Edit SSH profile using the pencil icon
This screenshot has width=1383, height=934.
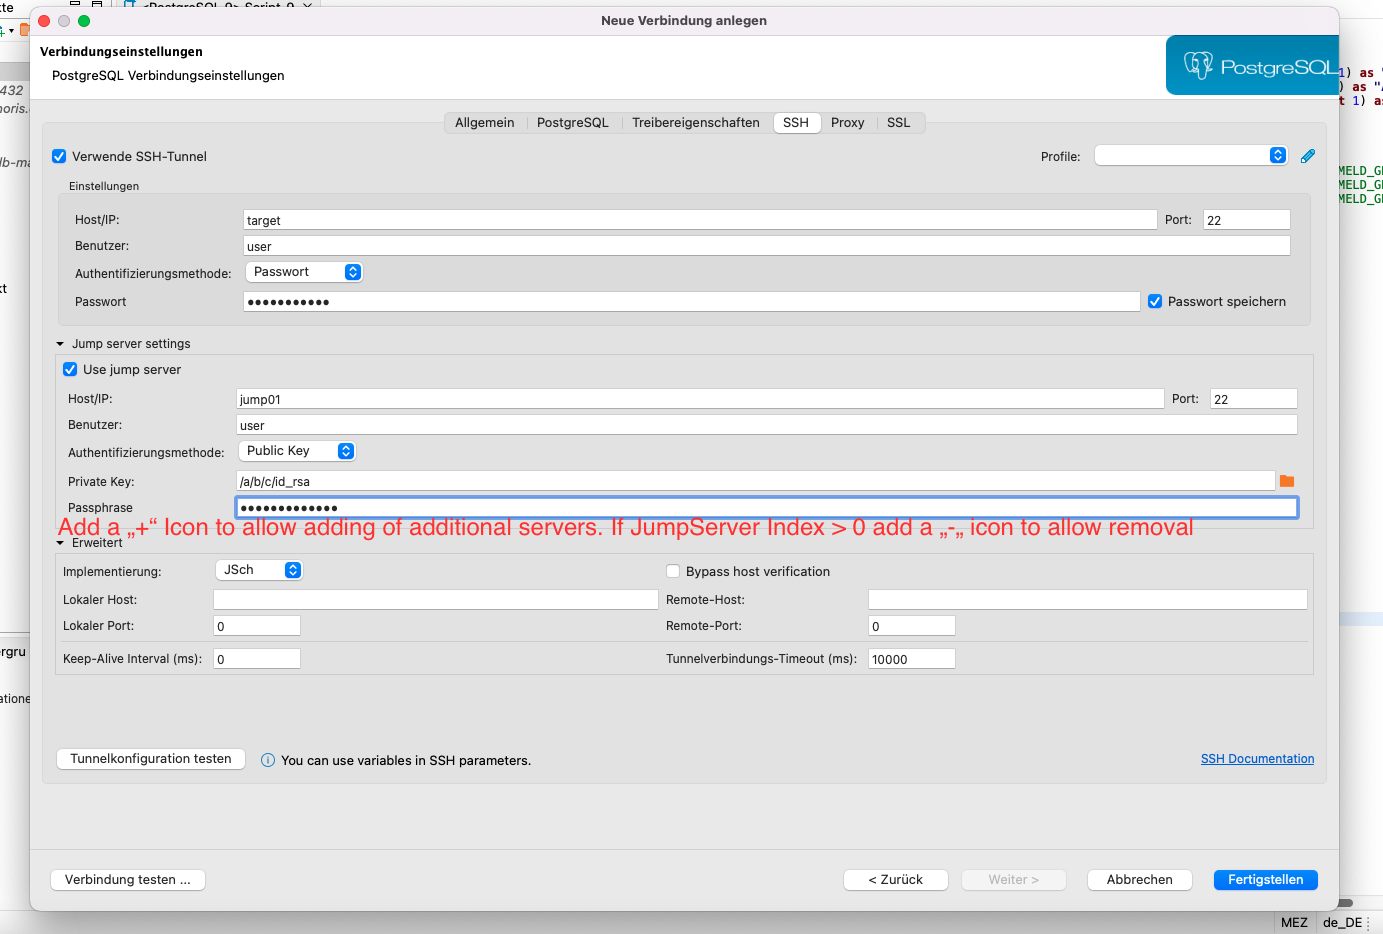coord(1308,155)
